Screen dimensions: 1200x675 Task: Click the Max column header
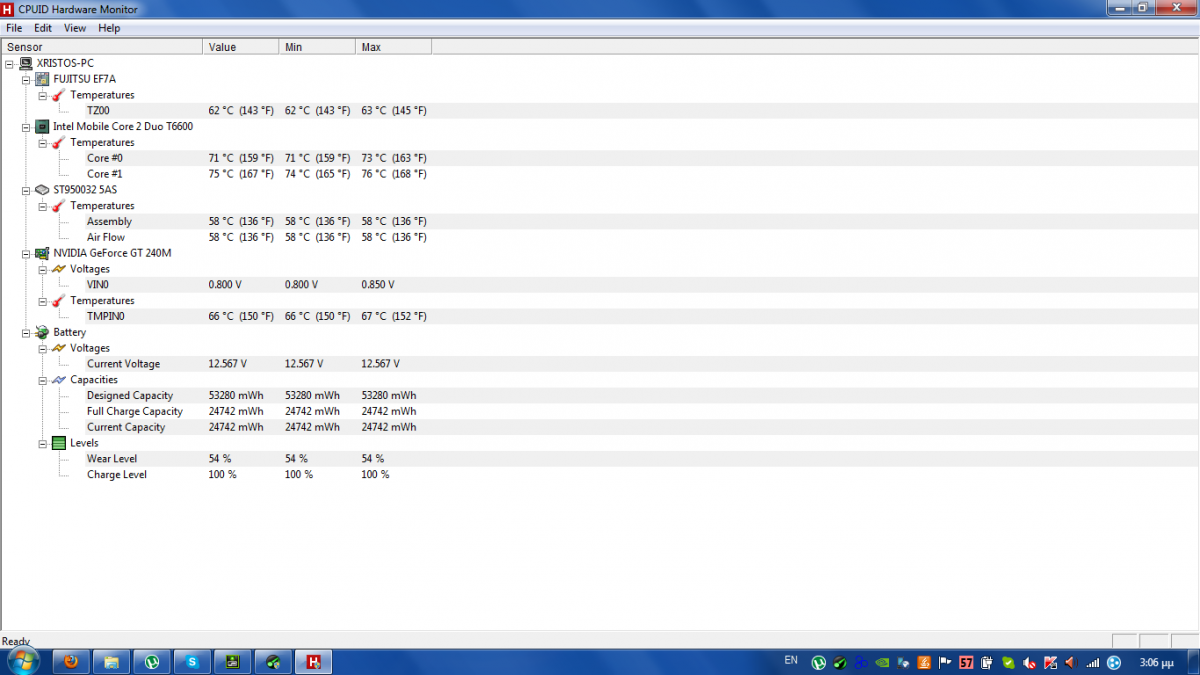click(393, 47)
